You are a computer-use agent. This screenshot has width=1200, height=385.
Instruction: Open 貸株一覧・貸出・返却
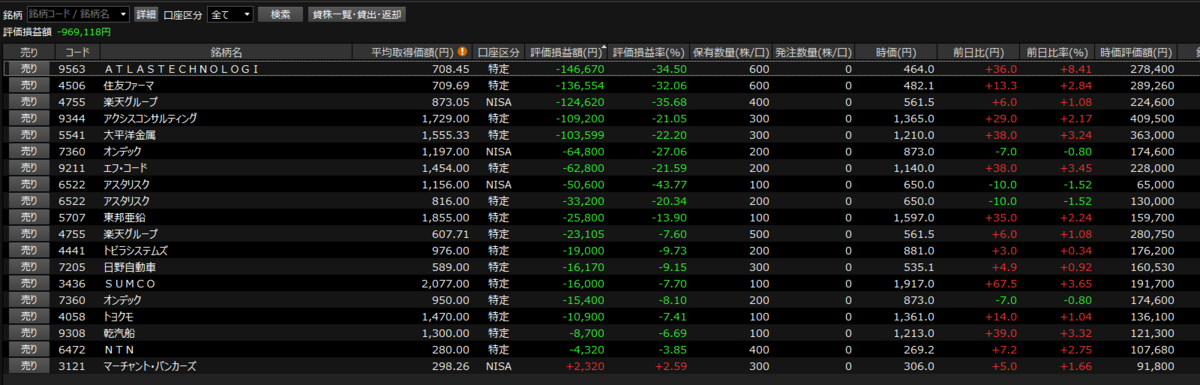tap(357, 15)
